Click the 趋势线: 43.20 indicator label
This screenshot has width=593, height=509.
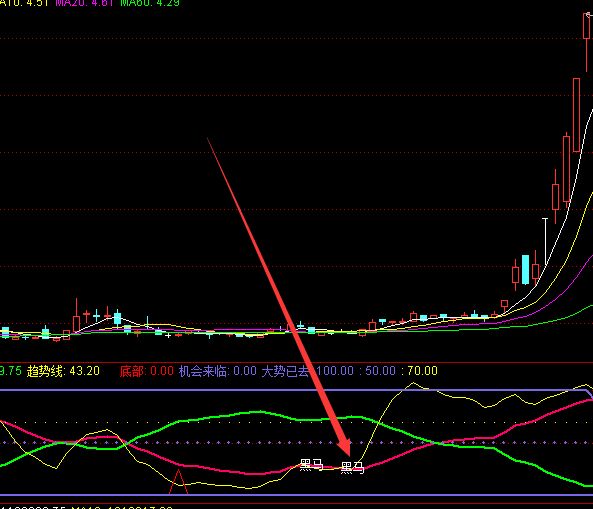point(63,371)
